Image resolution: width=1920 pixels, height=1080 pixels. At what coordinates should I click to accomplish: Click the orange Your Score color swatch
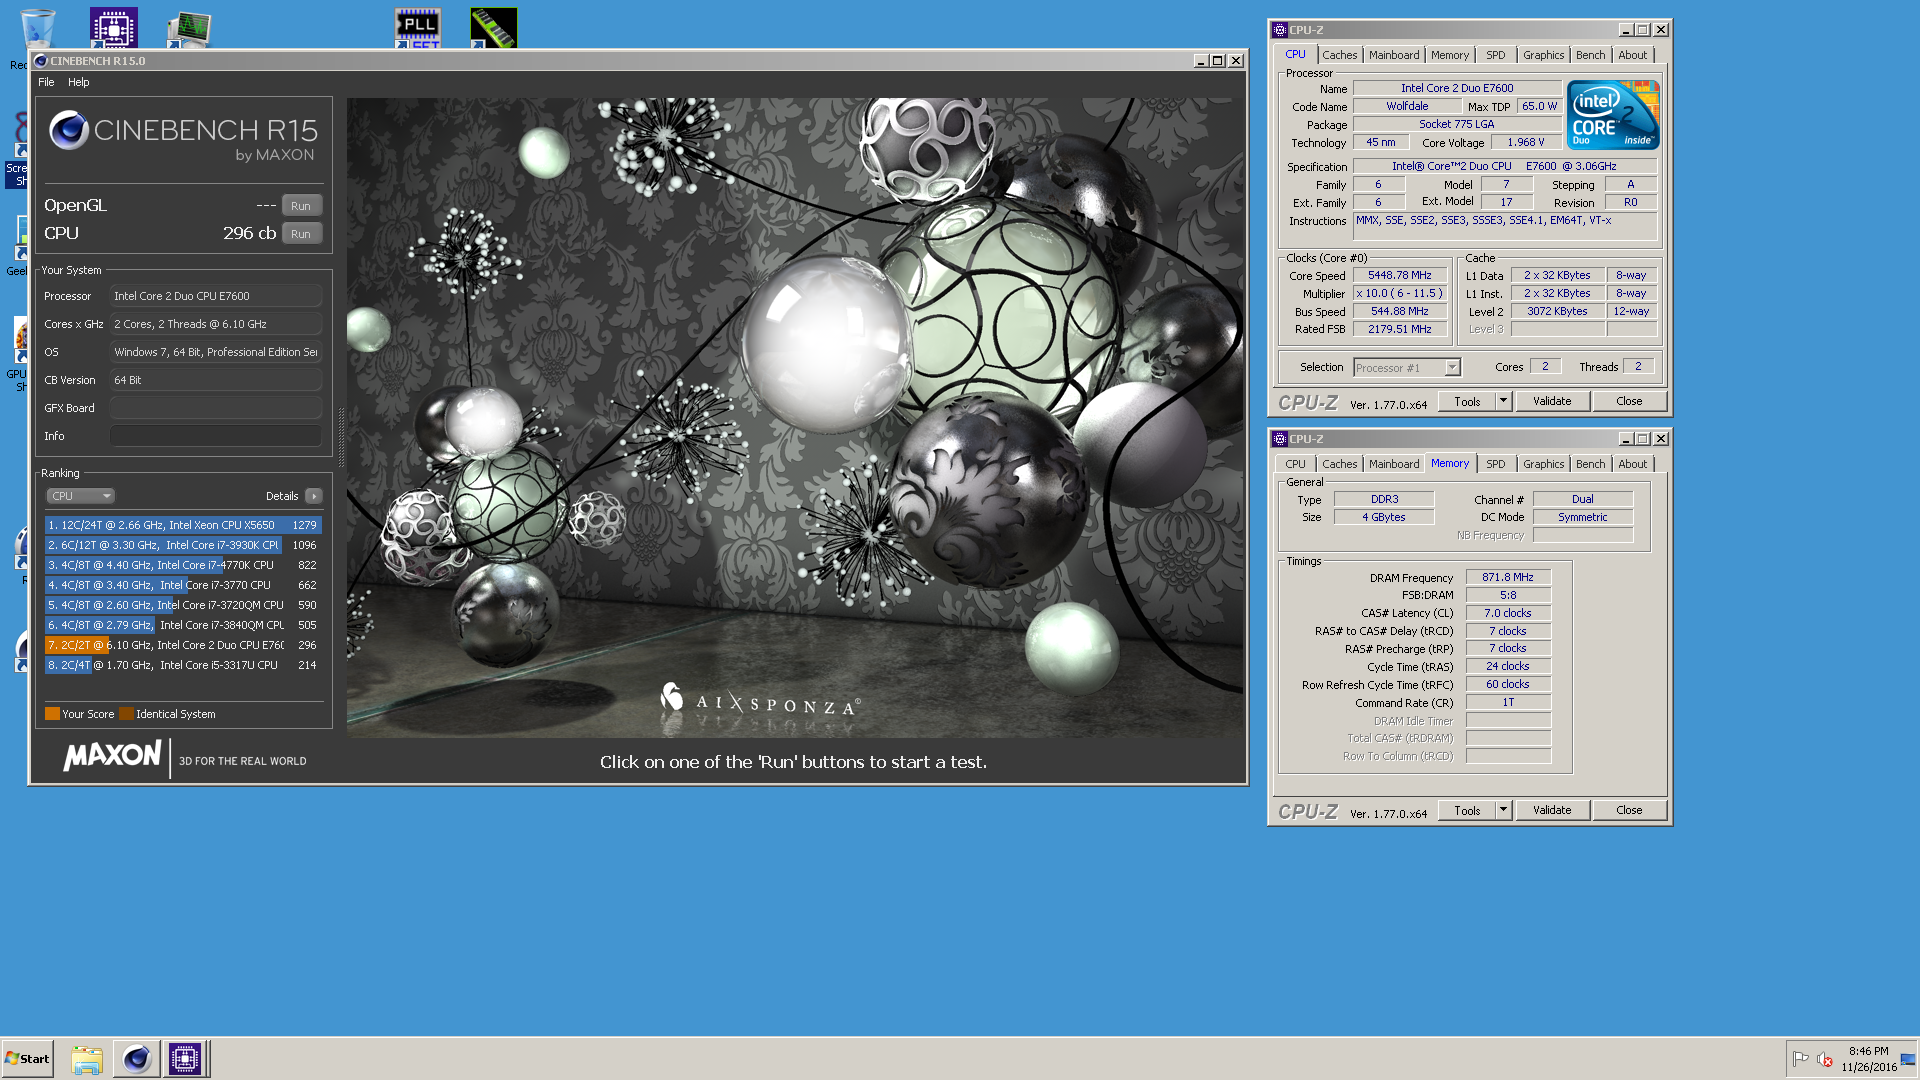coord(52,714)
